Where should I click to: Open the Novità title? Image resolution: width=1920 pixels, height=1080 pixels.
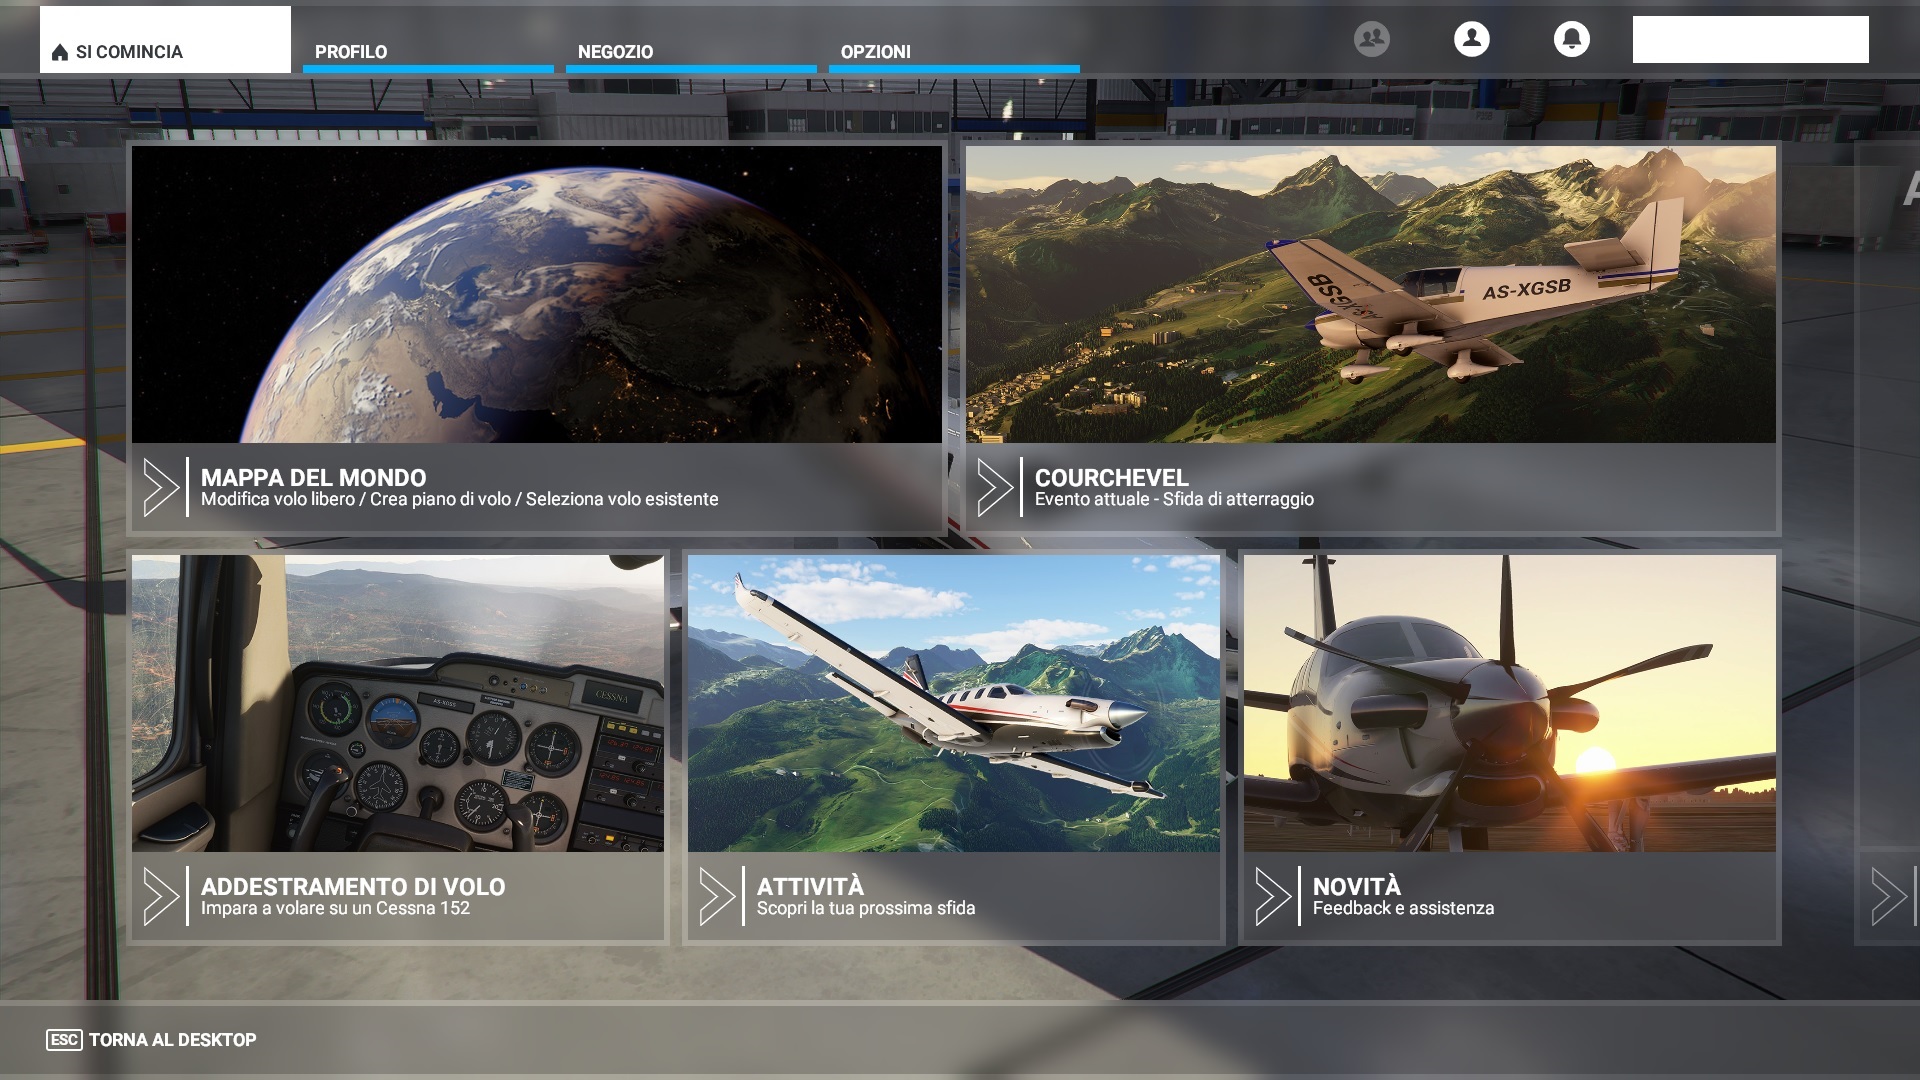(x=1357, y=887)
